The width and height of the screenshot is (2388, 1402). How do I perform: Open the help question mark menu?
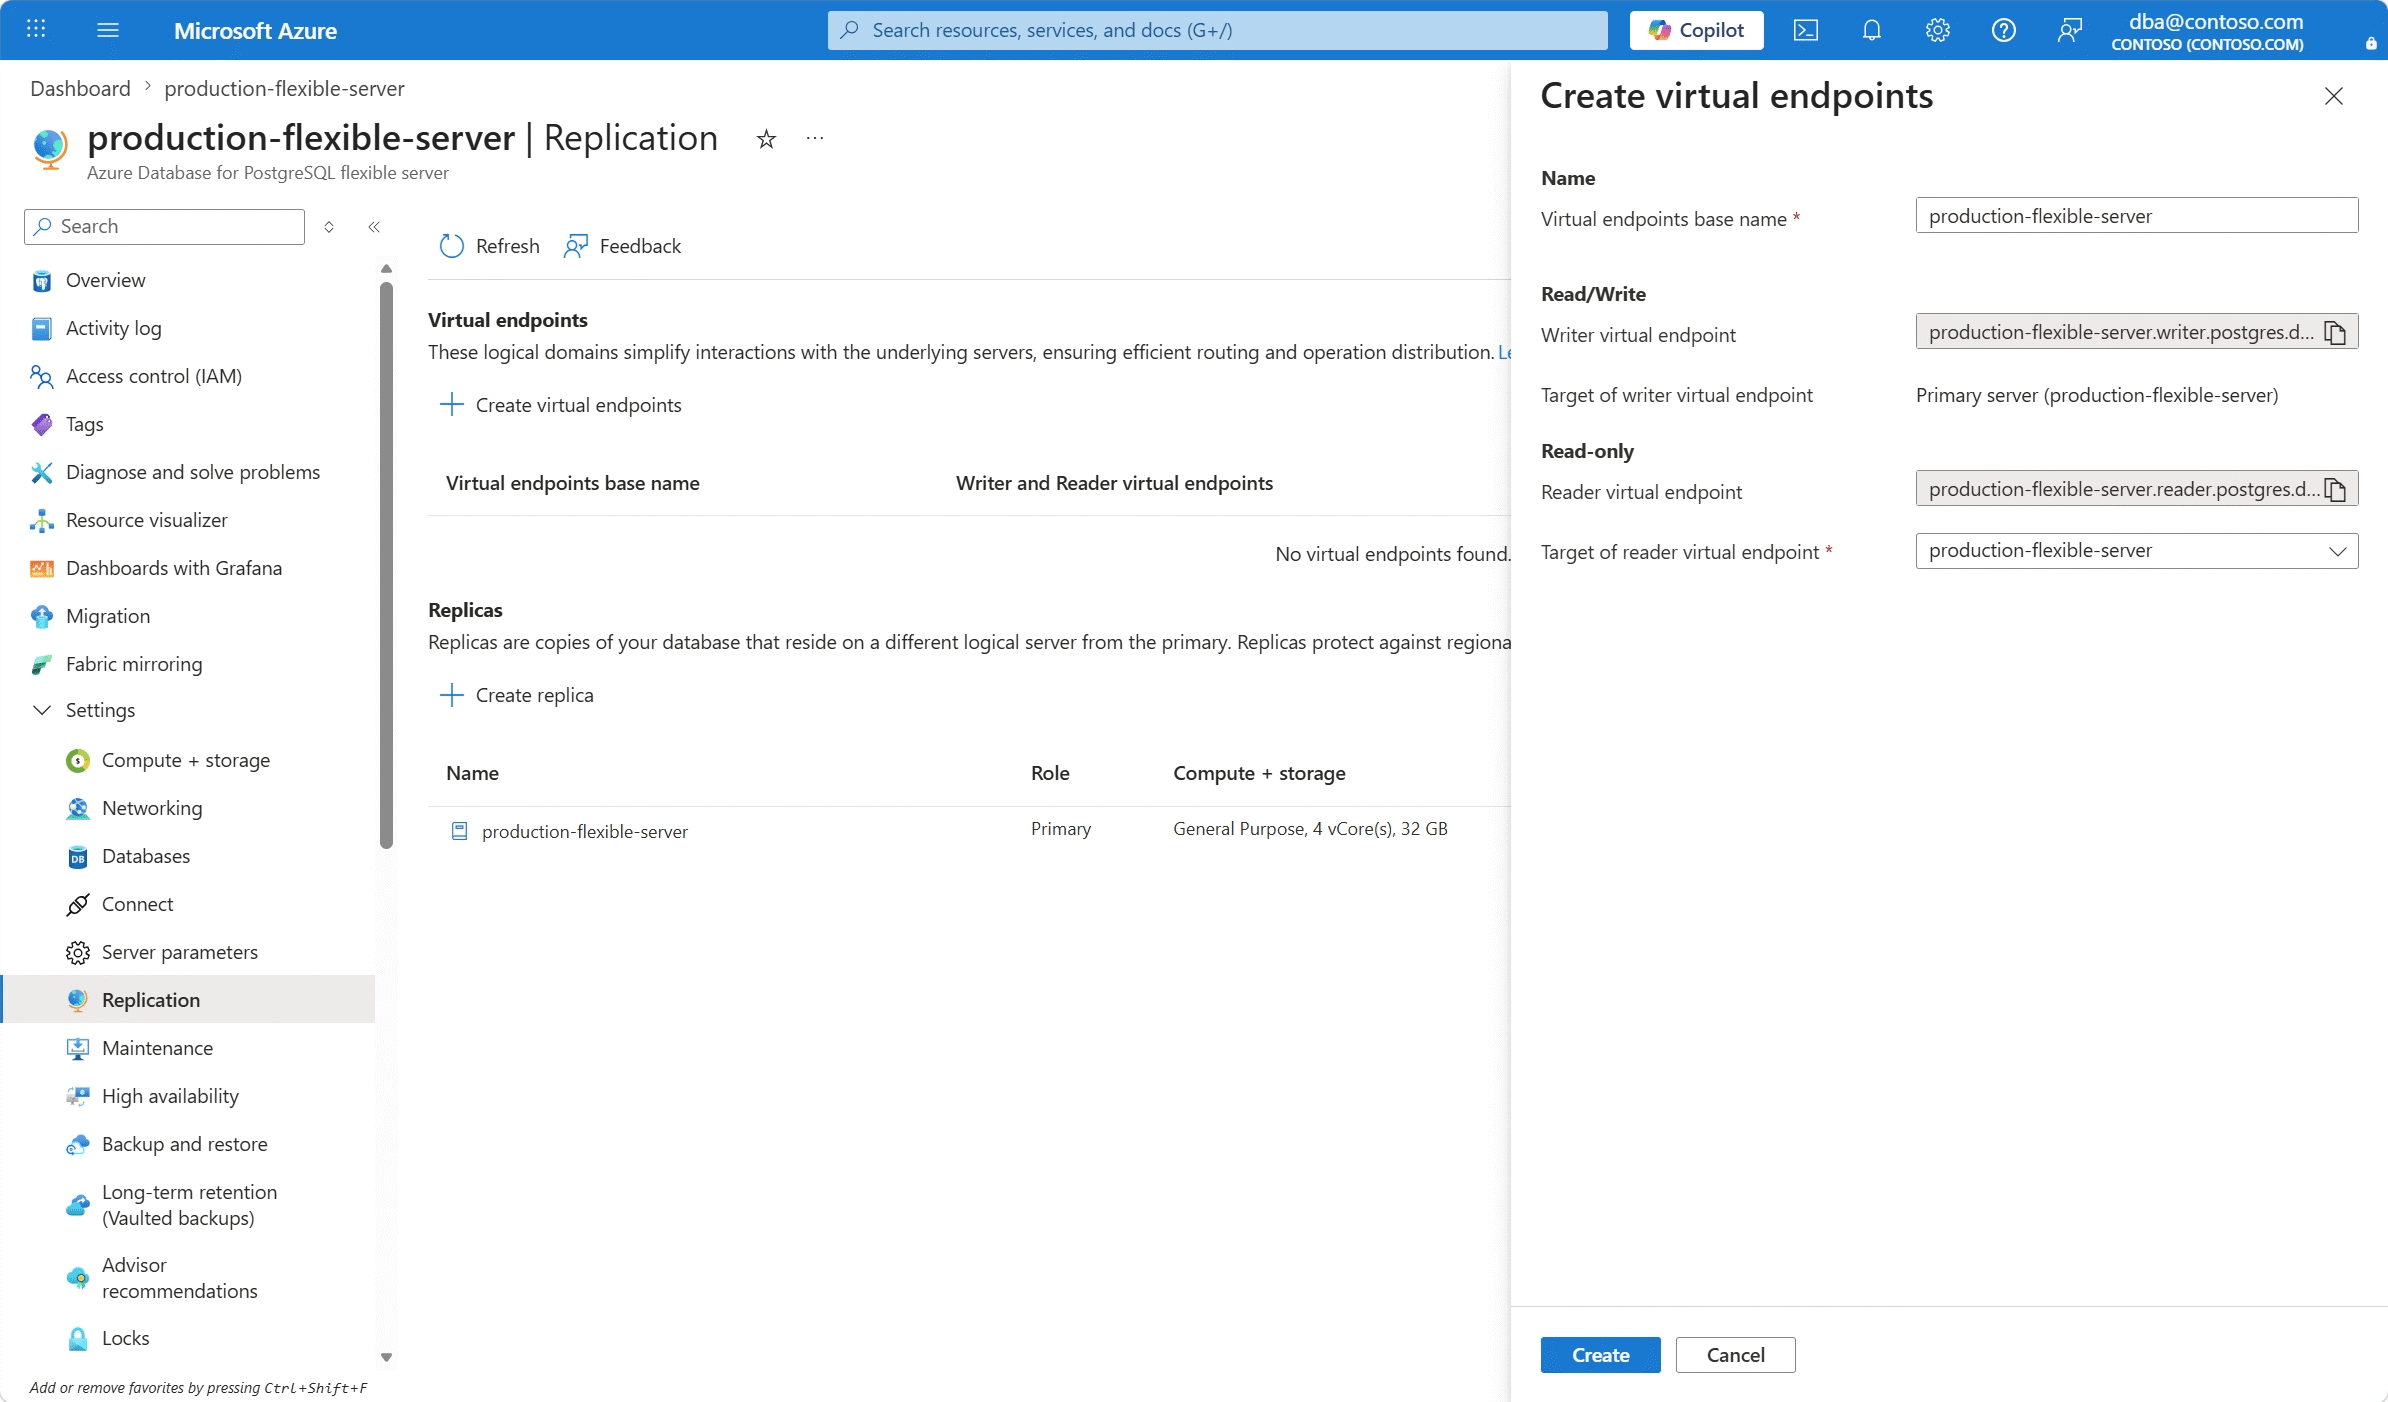pyautogui.click(x=2004, y=30)
